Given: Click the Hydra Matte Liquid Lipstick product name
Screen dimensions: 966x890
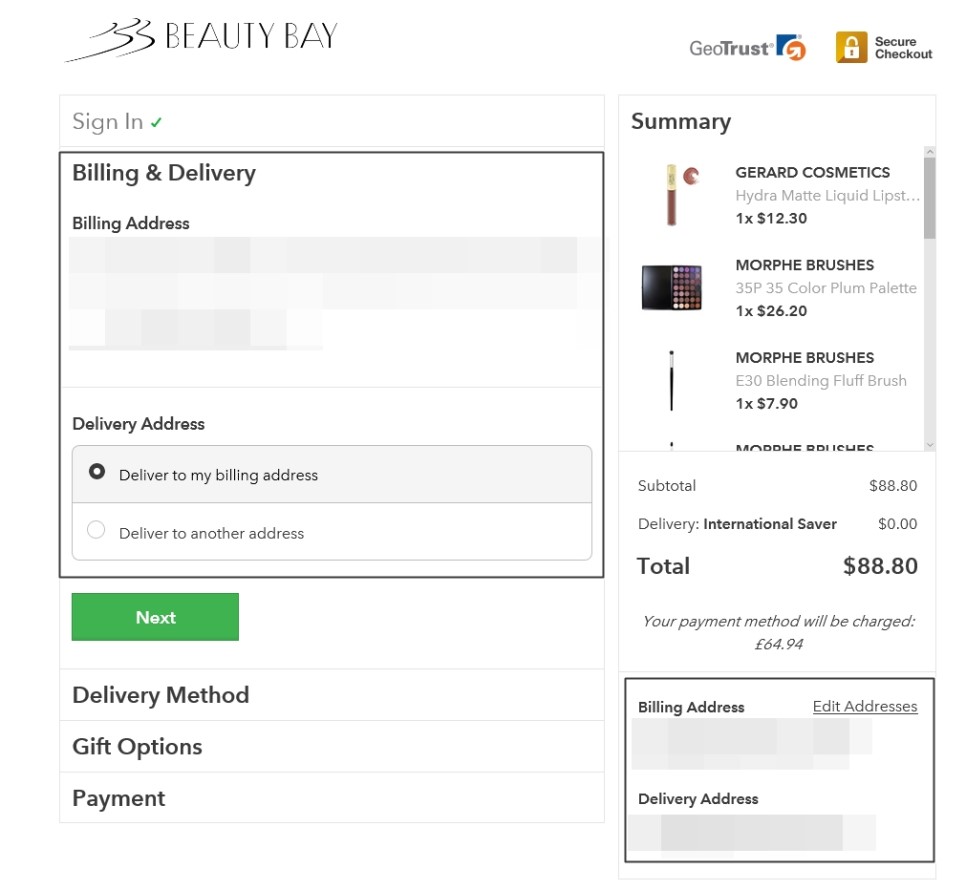Looking at the screenshot, I should (x=827, y=196).
